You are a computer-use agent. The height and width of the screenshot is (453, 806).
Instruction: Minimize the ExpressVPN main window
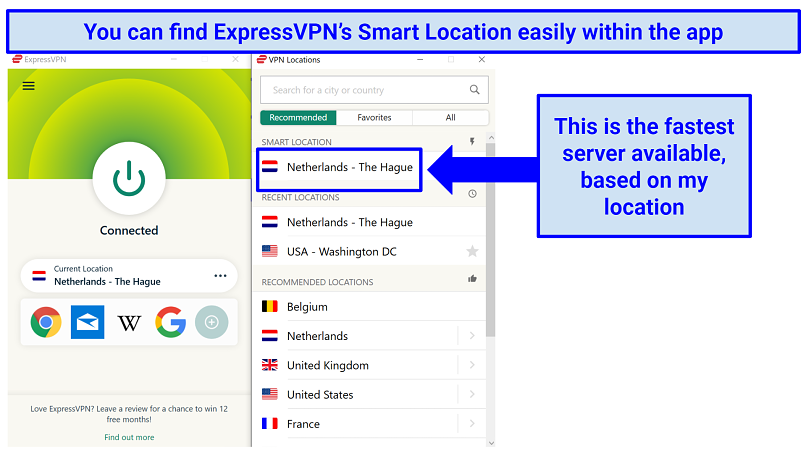pos(174,59)
